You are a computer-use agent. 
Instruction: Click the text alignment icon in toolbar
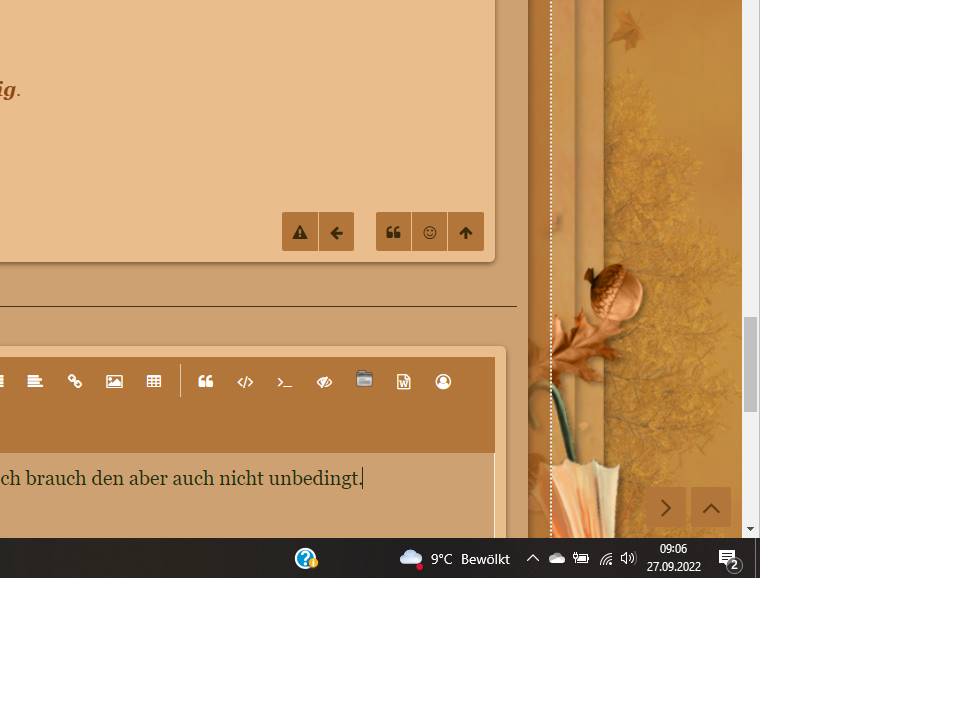[x=35, y=381]
